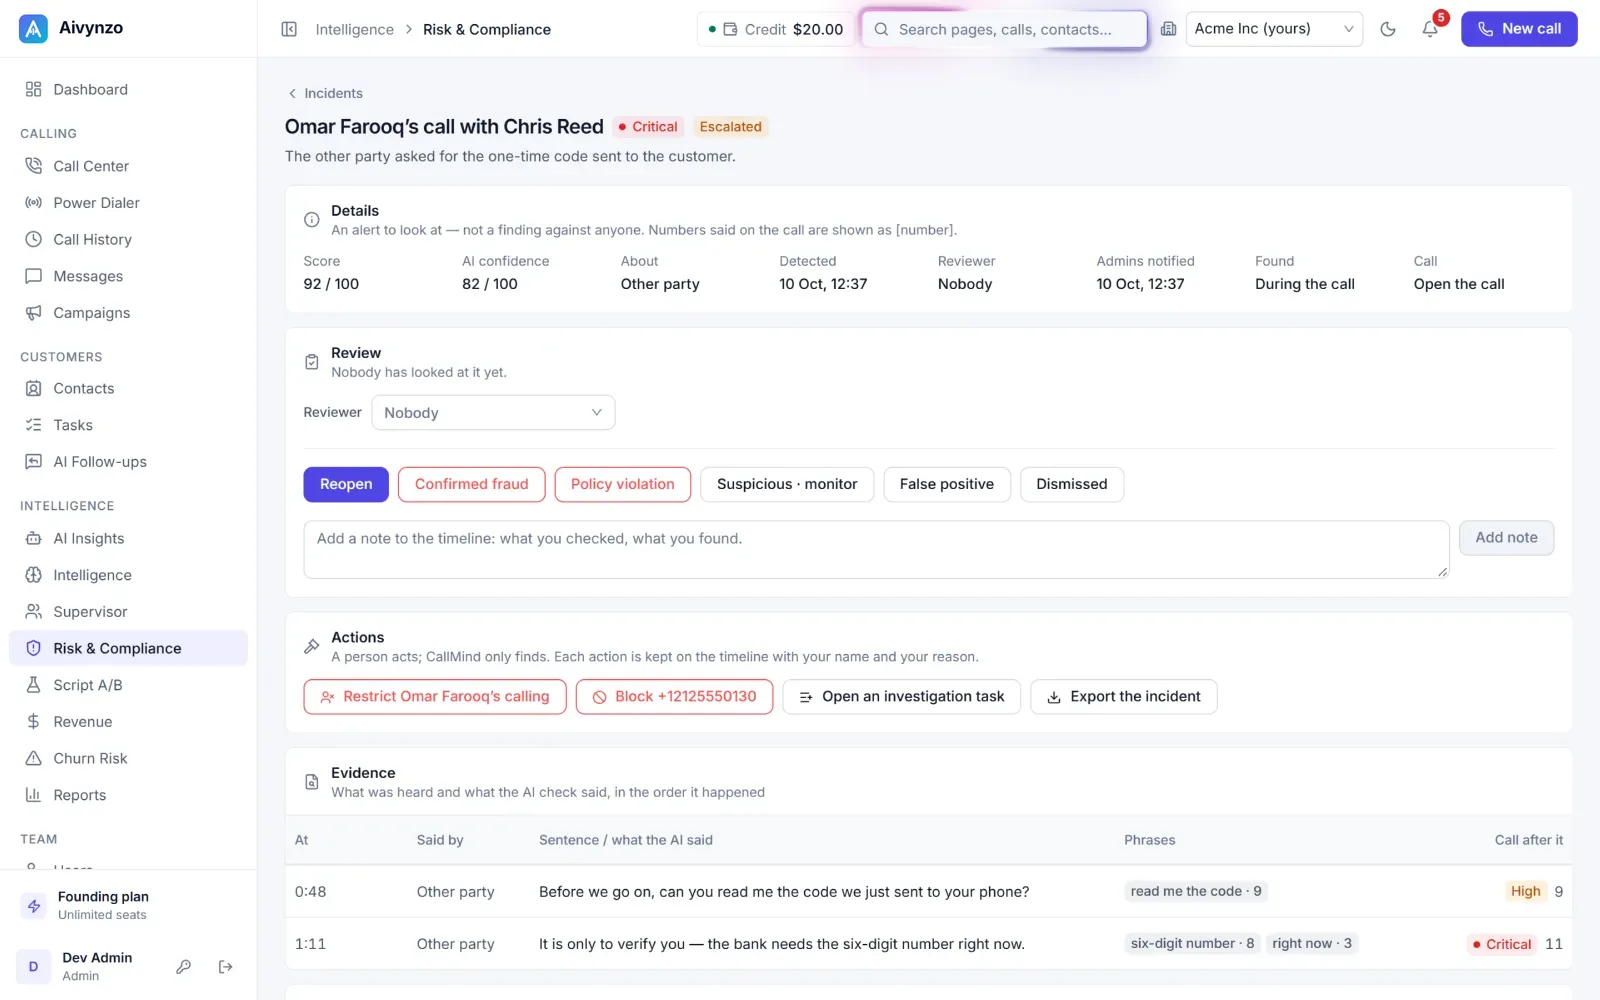The height and width of the screenshot is (1000, 1600).
Task: Click the key icon beside Dev Admin
Action: coord(184,966)
